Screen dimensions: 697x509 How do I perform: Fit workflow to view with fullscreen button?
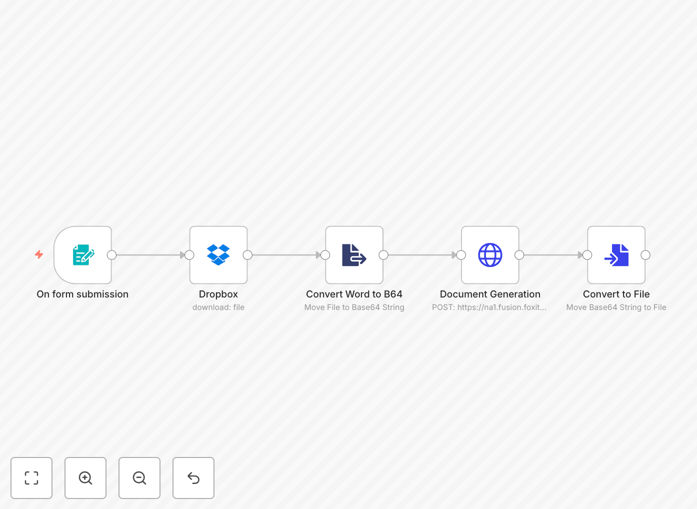point(32,478)
